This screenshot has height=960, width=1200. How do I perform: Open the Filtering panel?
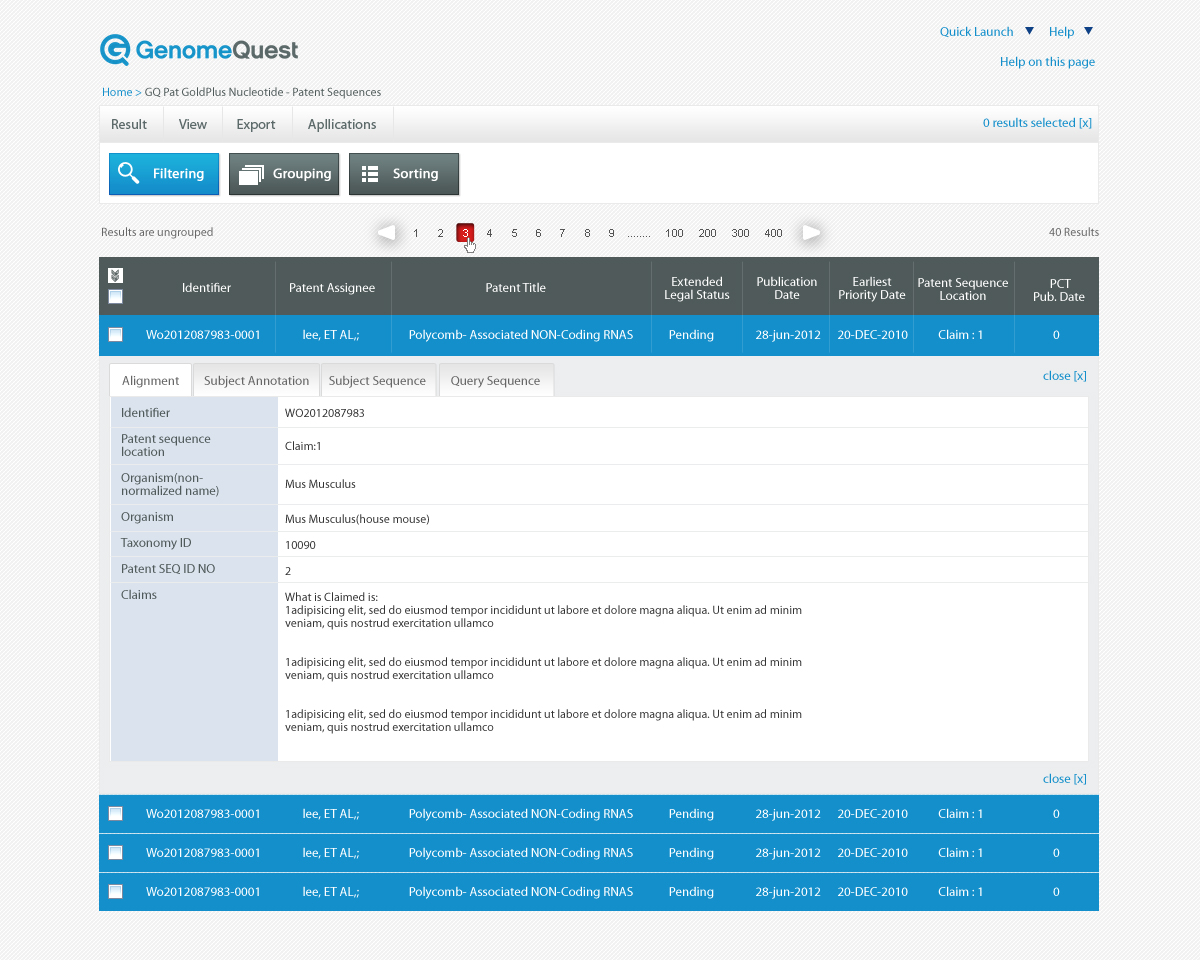coord(164,174)
